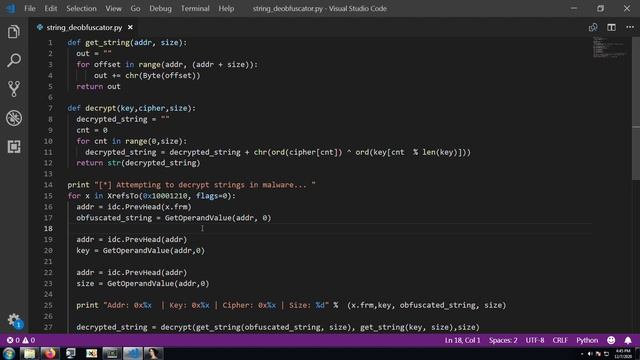Click the feedback smiley icon
640x360 pixels.
click(x=611, y=340)
